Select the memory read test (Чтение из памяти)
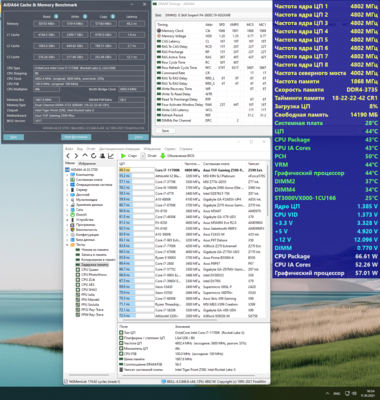 click(x=95, y=250)
